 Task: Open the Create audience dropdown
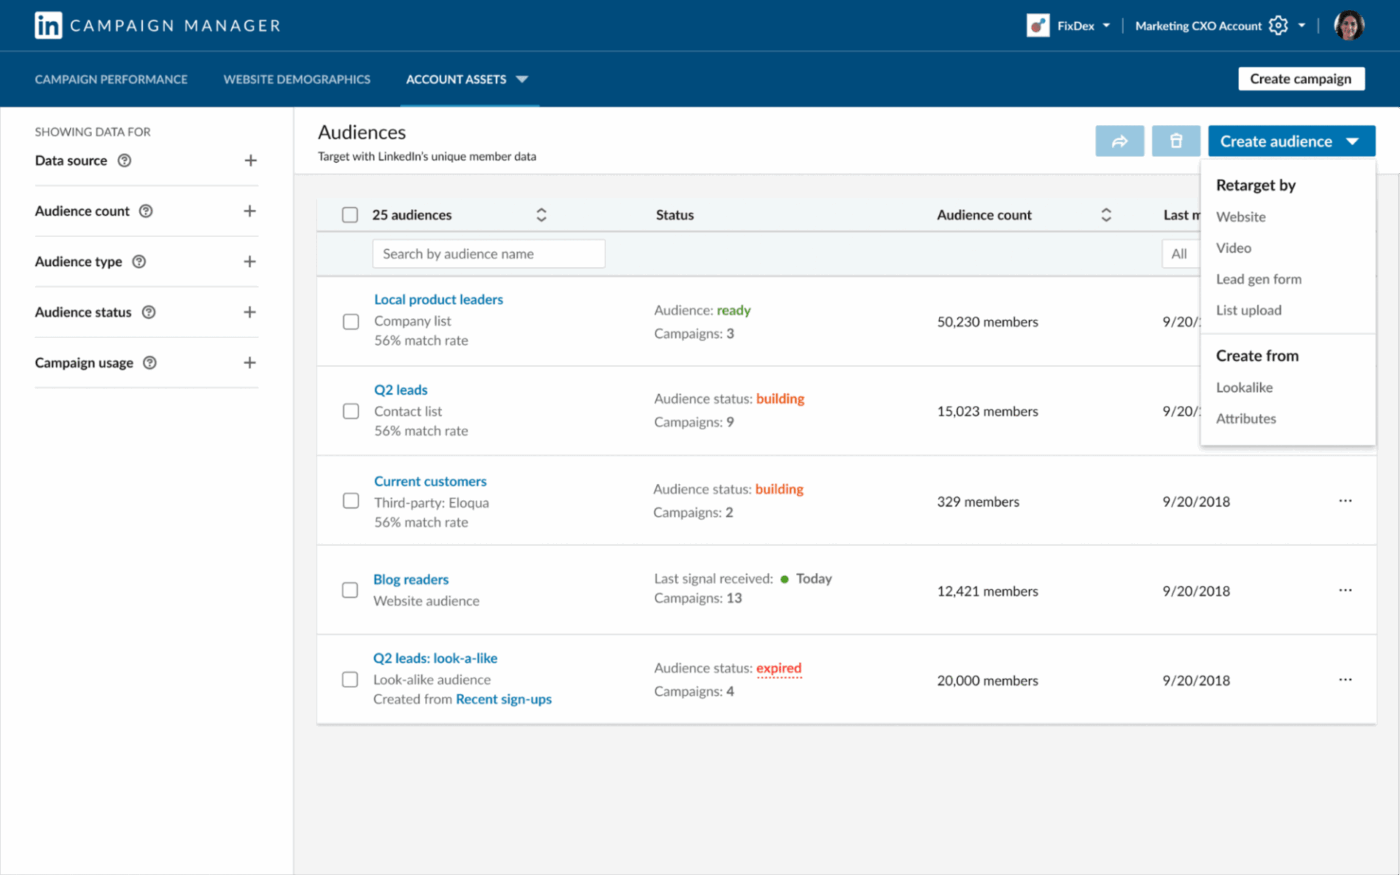[x=1291, y=140]
